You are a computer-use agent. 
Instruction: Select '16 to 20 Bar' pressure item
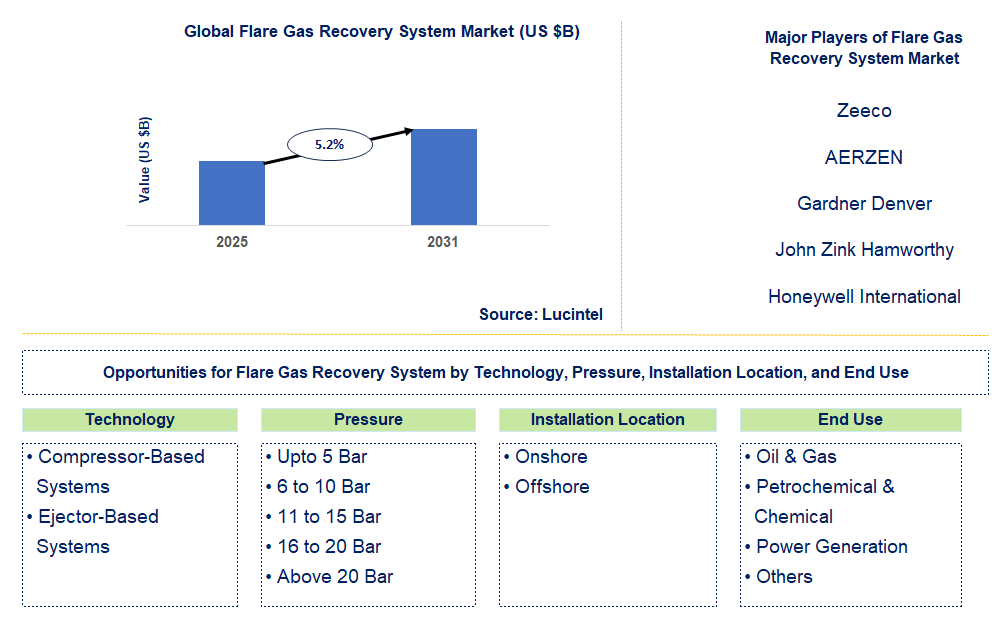pyautogui.click(x=324, y=547)
